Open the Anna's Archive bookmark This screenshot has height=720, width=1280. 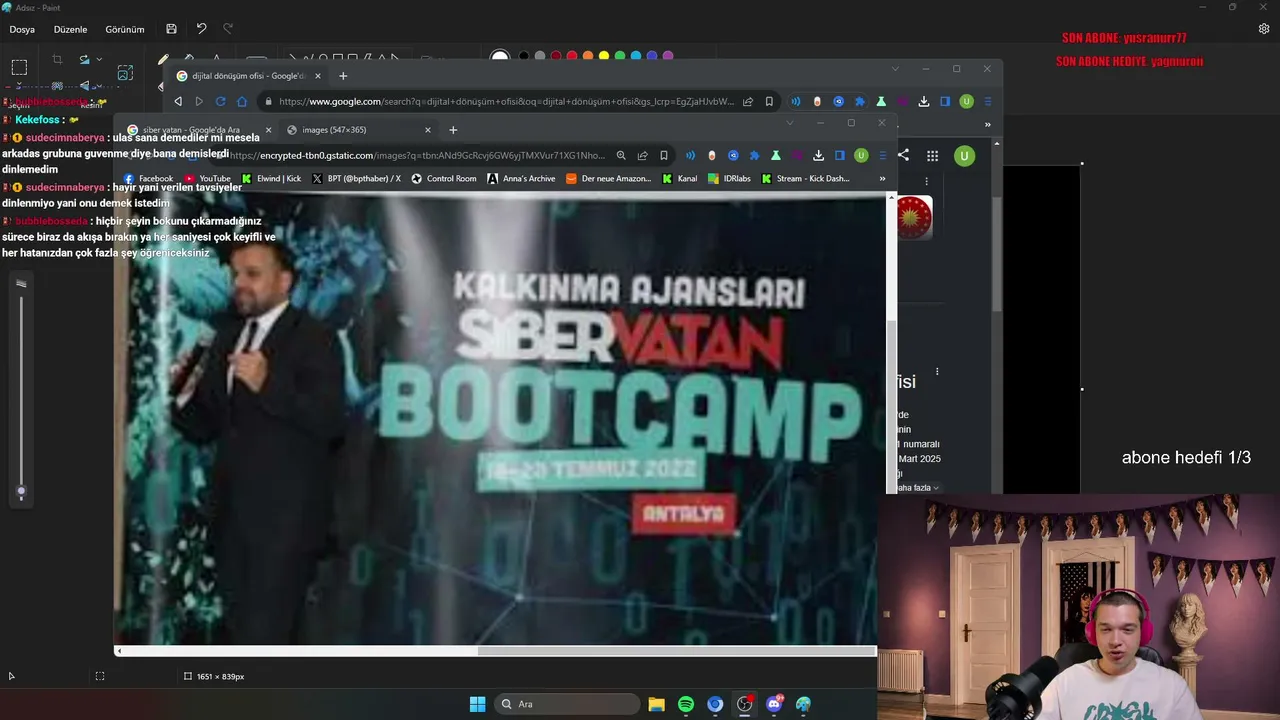click(x=521, y=179)
